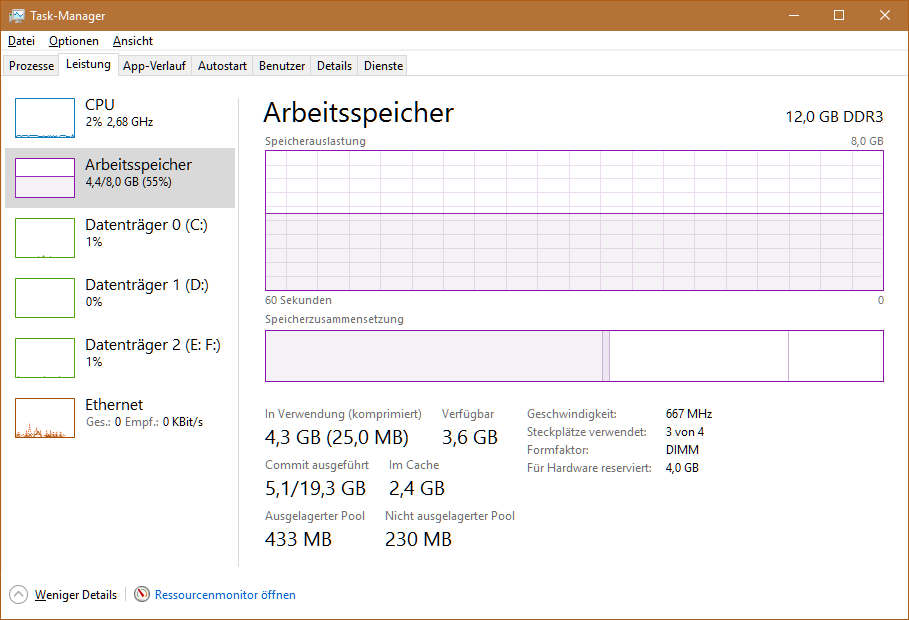Click the 4,4/8,0 GB (55%) sidebar text
Screen dimensions: 909x620
(129, 182)
